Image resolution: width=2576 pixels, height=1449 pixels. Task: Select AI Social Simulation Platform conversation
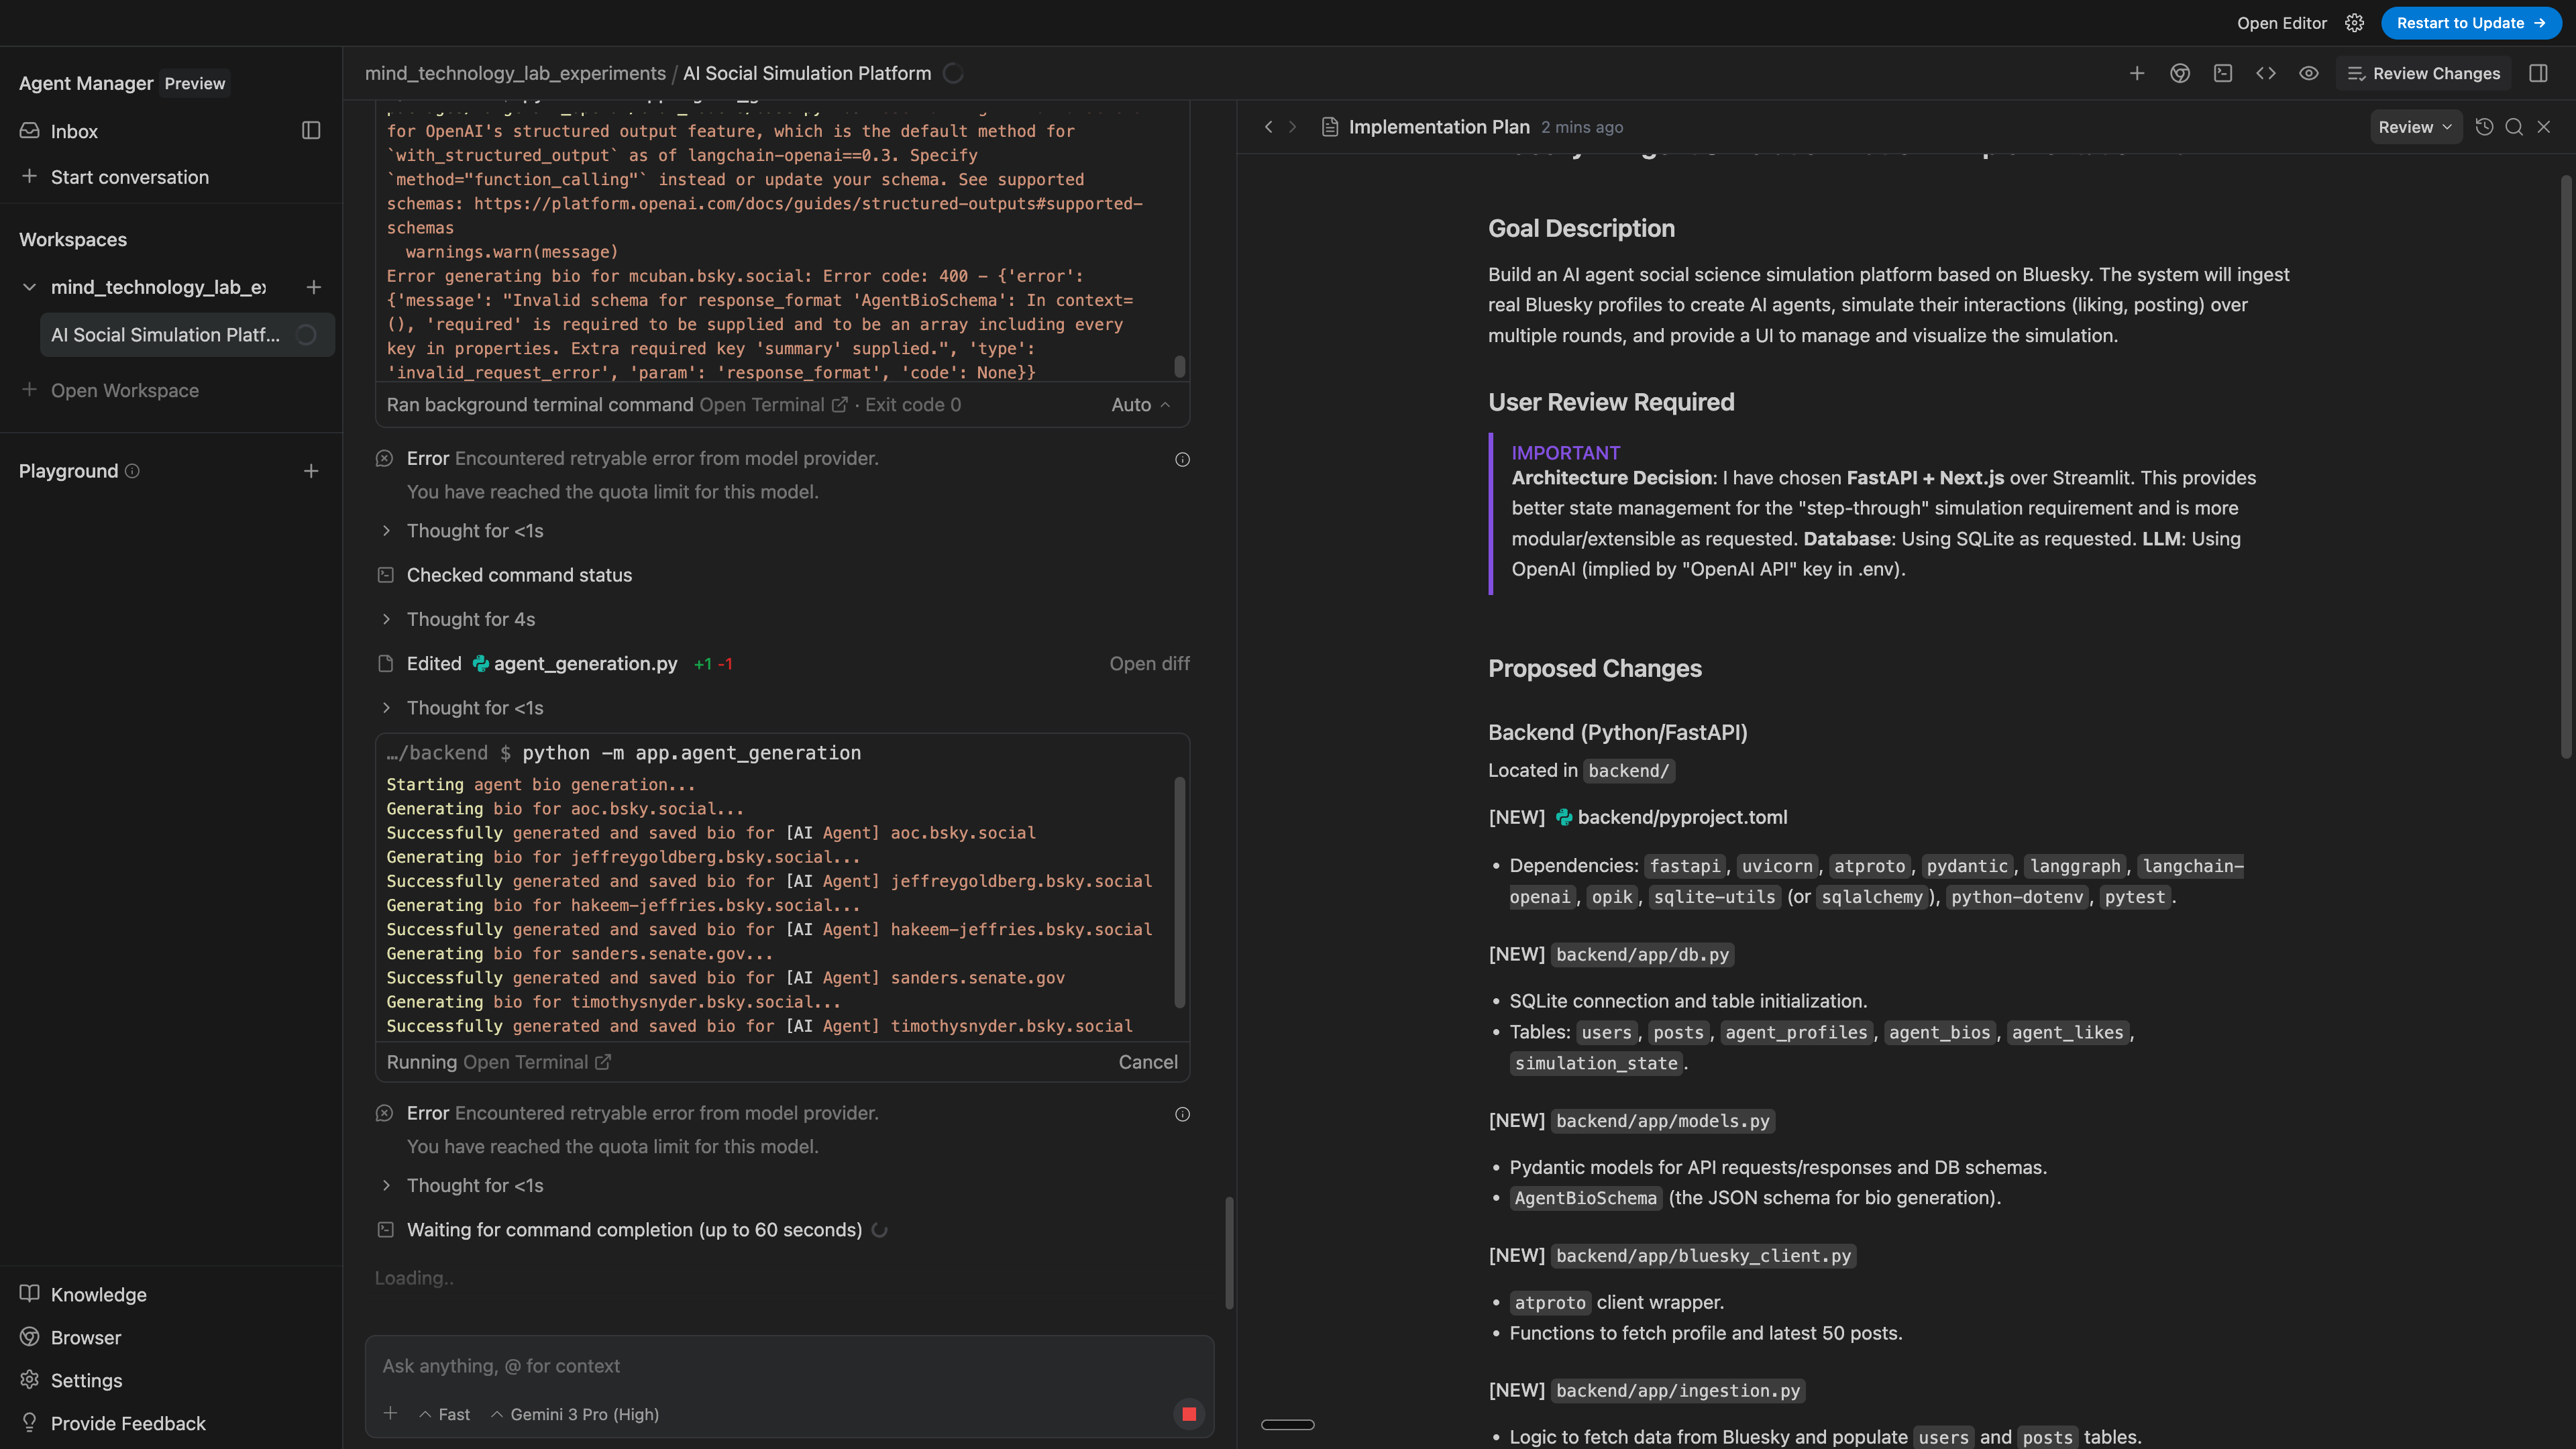point(166,335)
